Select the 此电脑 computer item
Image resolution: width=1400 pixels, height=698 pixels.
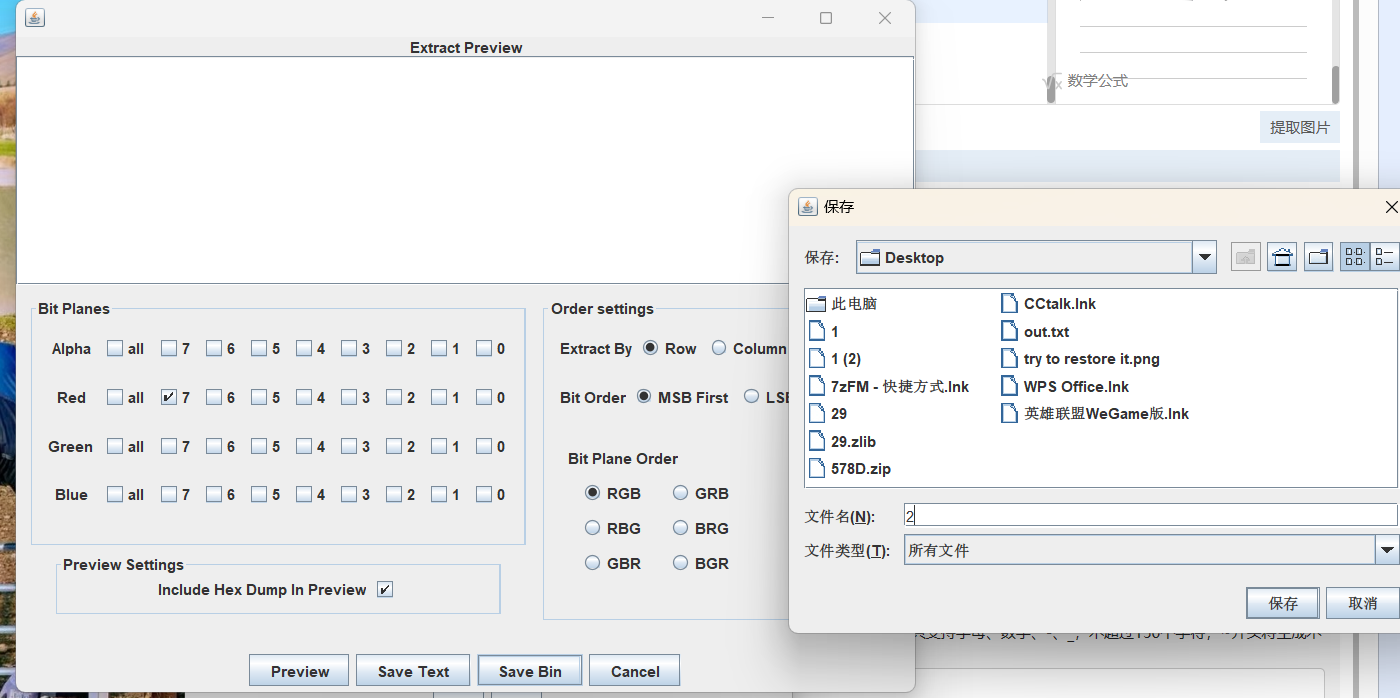842,304
